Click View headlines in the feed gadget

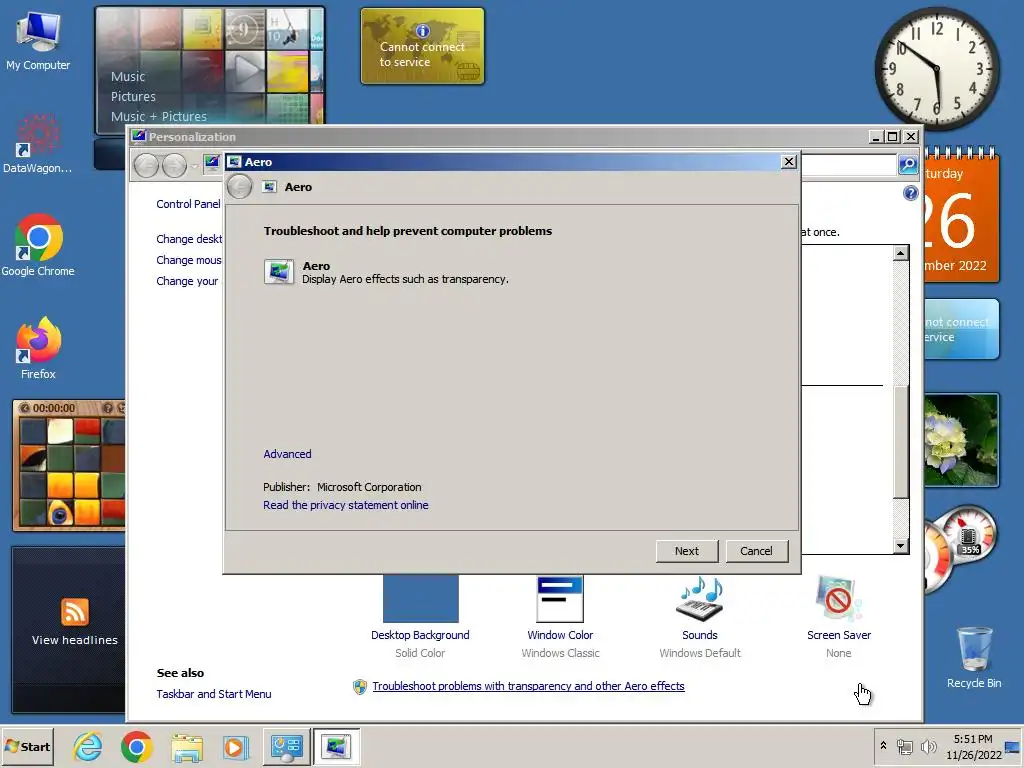[x=74, y=640]
